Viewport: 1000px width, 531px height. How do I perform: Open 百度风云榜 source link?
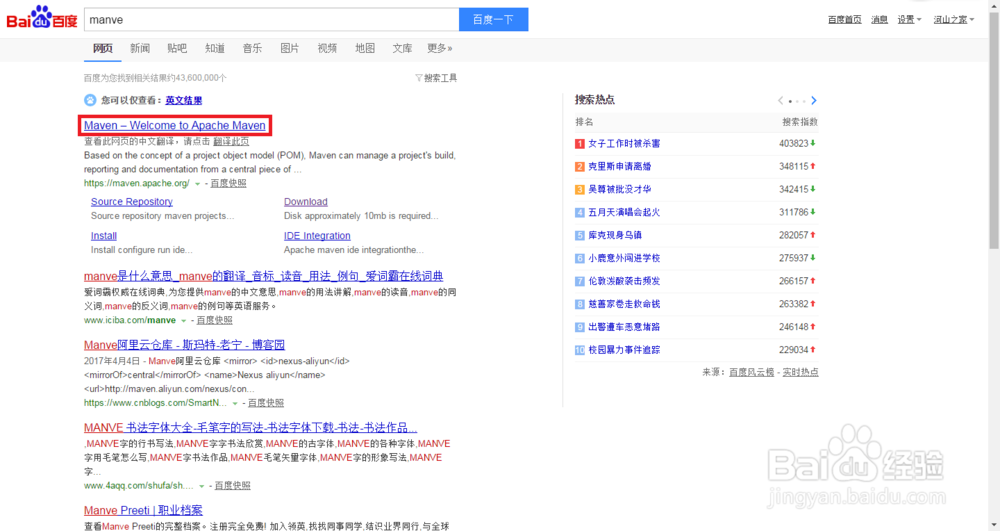pyautogui.click(x=751, y=372)
